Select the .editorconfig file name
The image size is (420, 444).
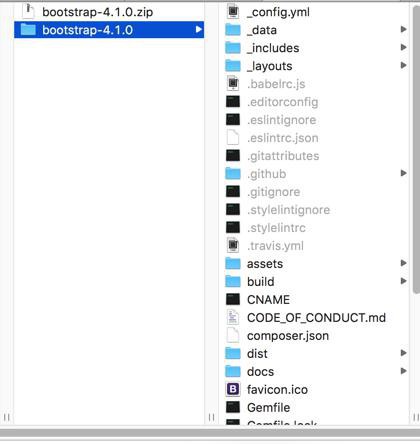point(283,102)
